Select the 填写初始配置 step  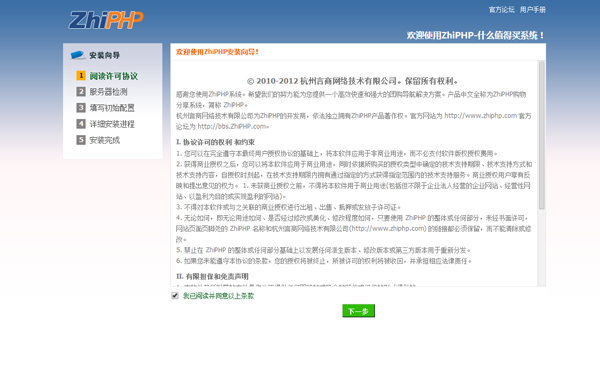[x=112, y=108]
